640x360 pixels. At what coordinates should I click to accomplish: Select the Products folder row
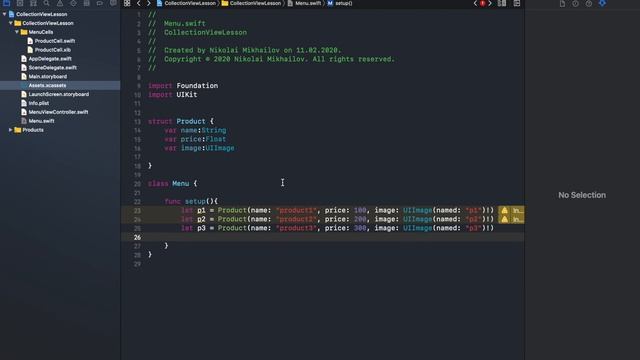[60, 130]
